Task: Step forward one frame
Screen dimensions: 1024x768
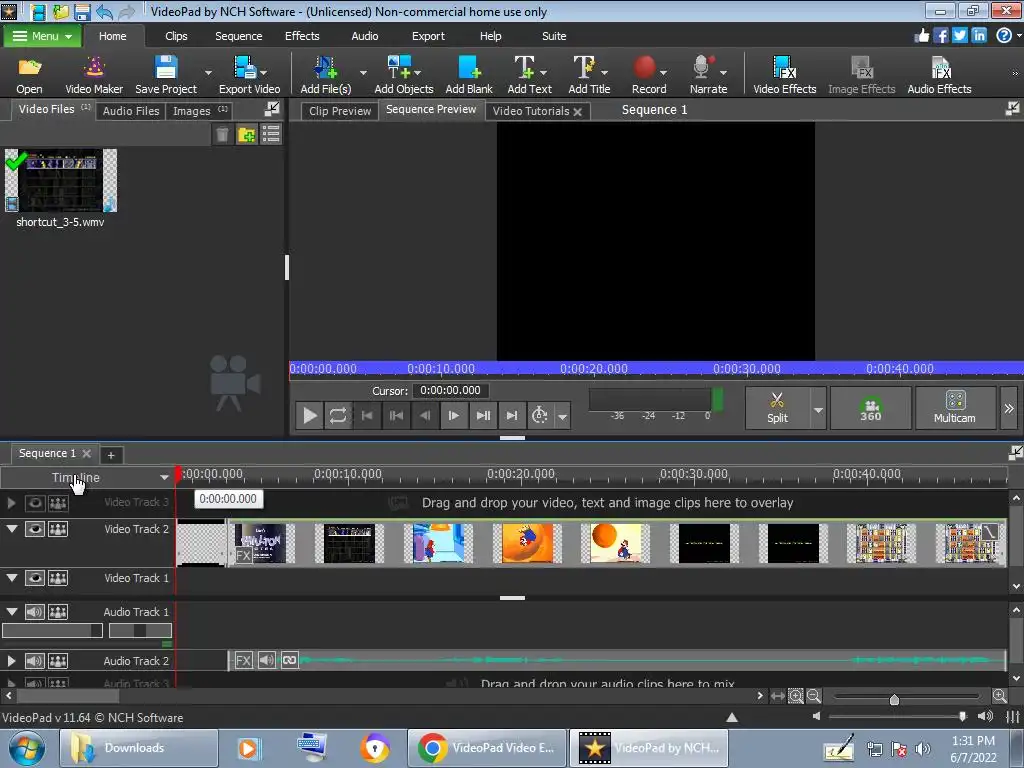Action: [x=453, y=415]
